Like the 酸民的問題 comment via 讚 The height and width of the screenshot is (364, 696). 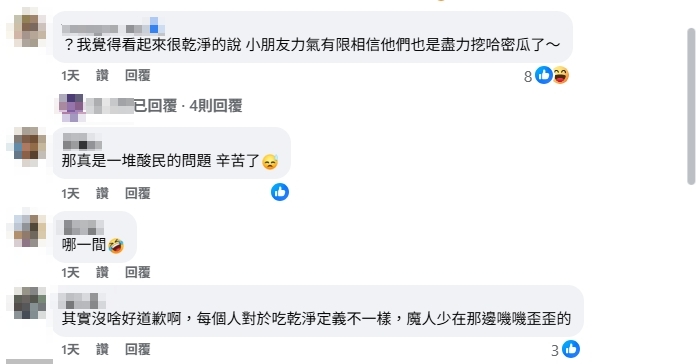click(103, 193)
